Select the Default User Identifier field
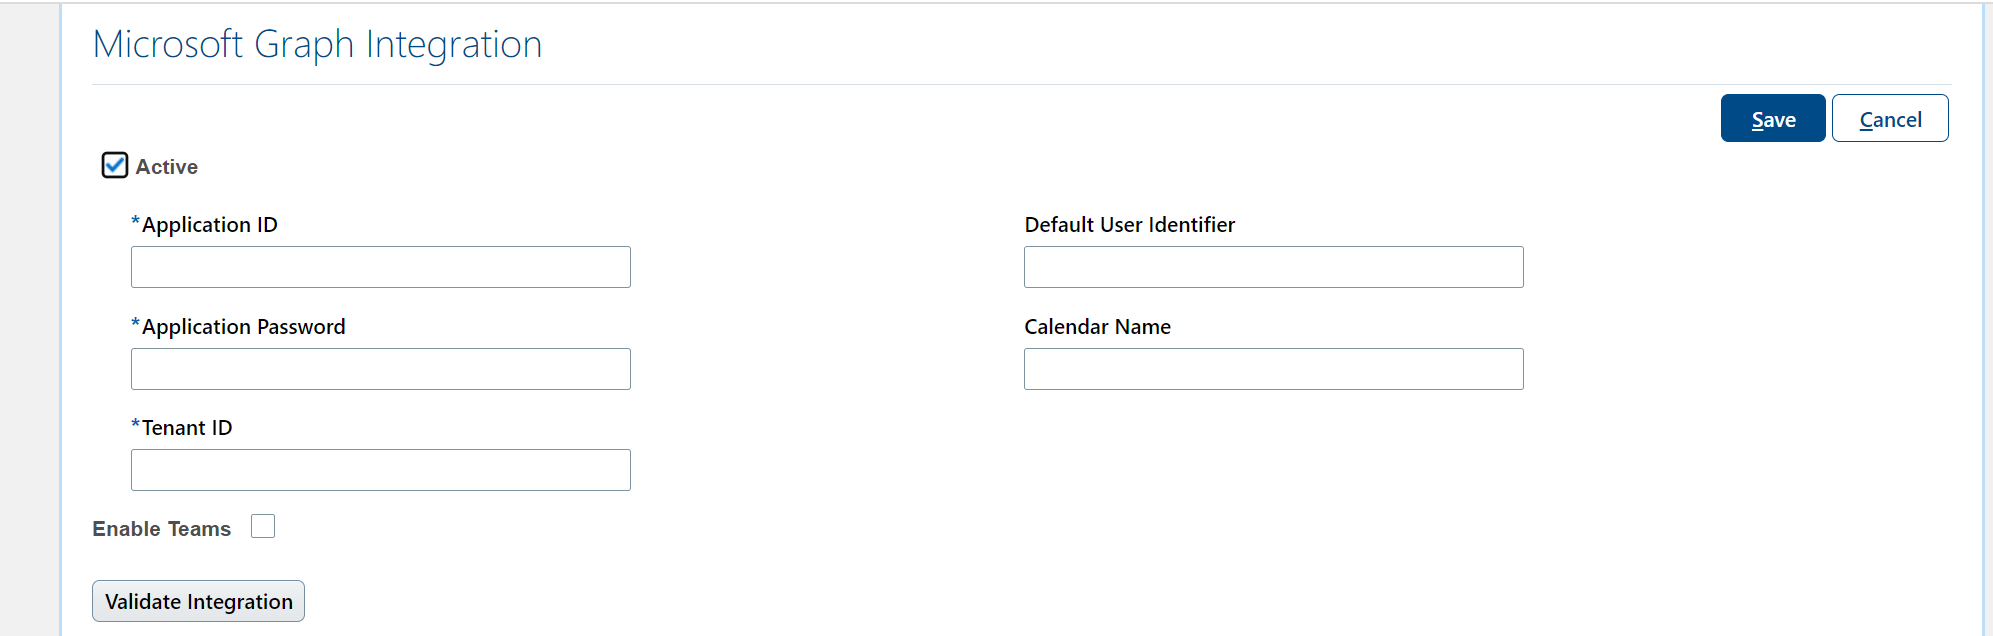 coord(1273,266)
